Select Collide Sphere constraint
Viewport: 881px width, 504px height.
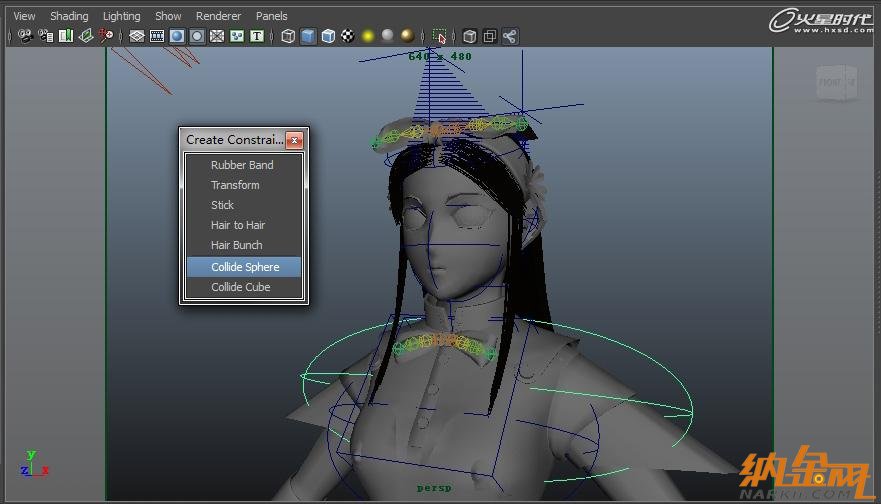(244, 267)
